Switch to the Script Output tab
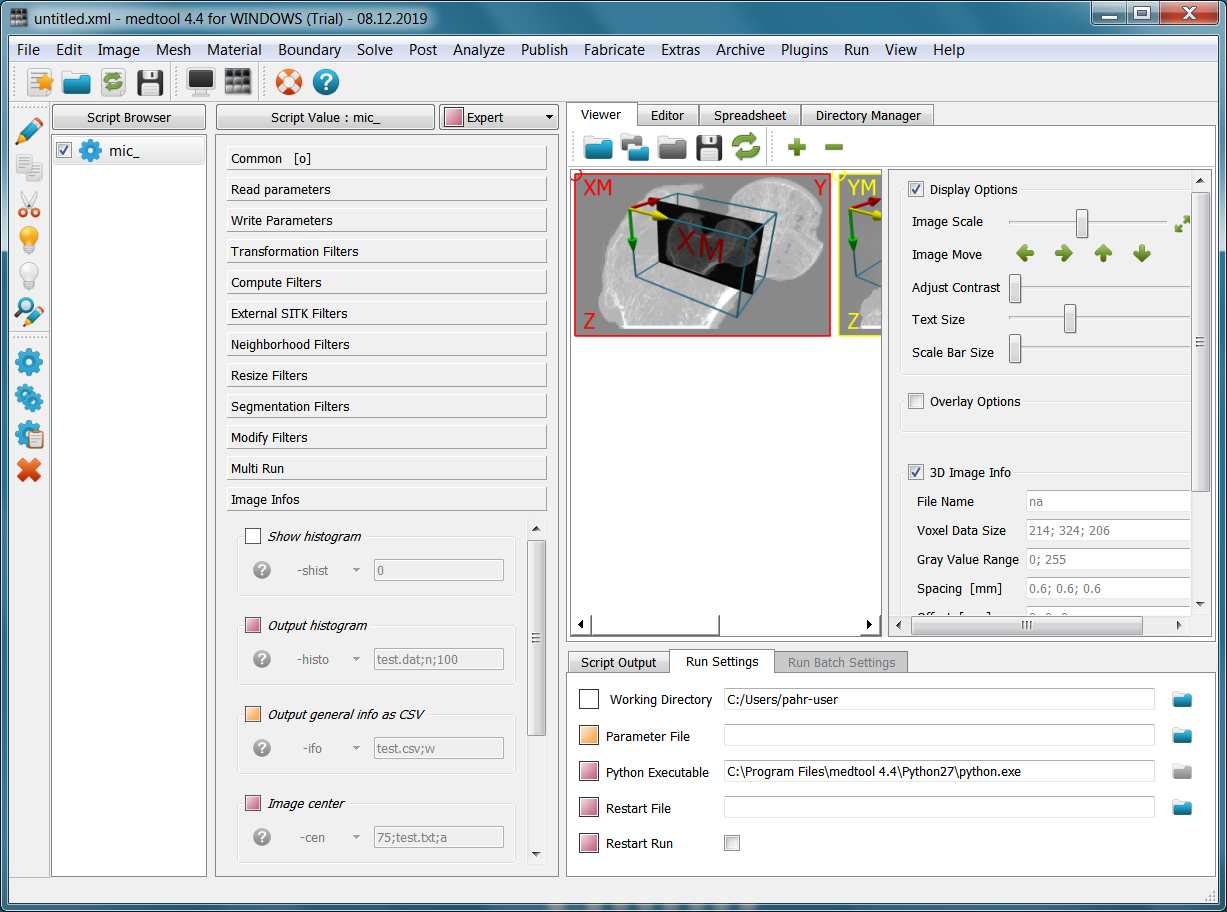Screen dimensions: 1227x912 click(619, 662)
